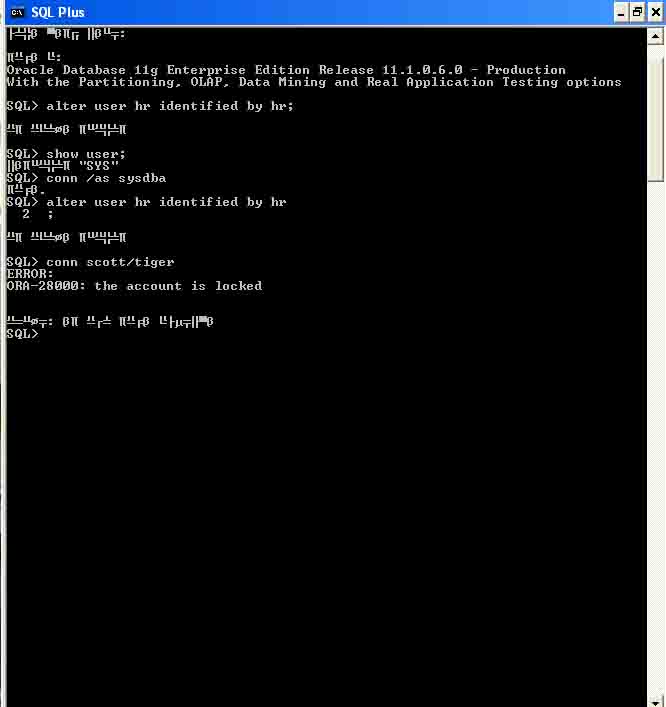This screenshot has height=707, width=666.
Task: Click the ERROR: output line
Action: pos(30,274)
